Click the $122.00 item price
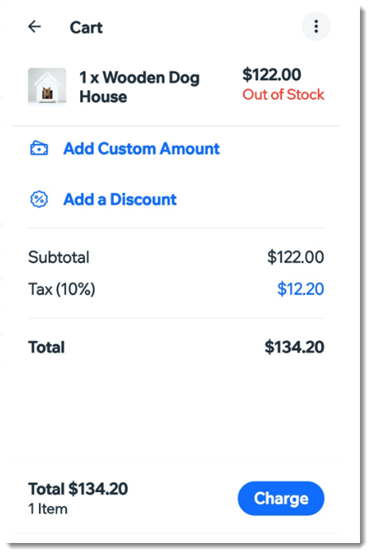This screenshot has height=555, width=372. [x=272, y=75]
